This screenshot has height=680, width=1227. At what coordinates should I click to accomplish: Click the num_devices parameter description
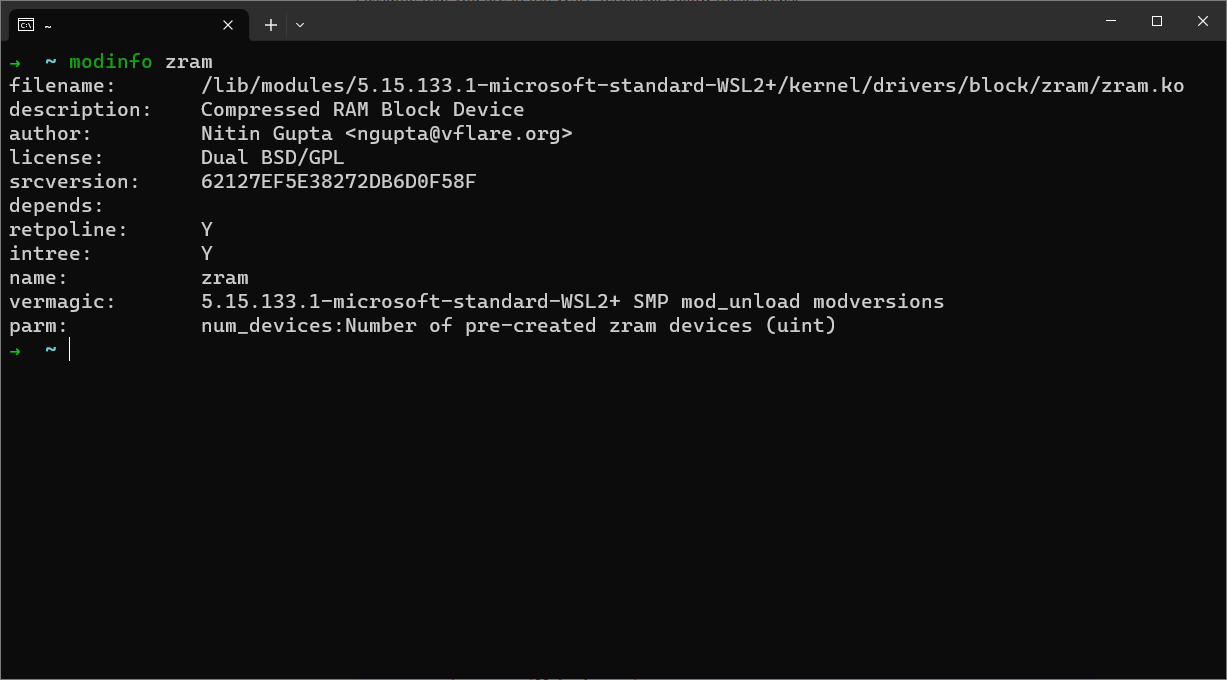tap(518, 326)
